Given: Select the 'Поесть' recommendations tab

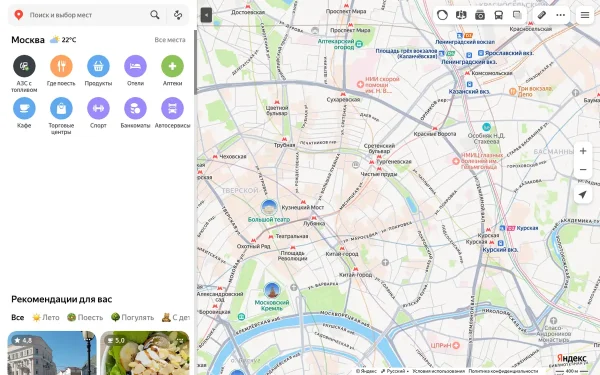Looking at the screenshot, I should [x=85, y=317].
